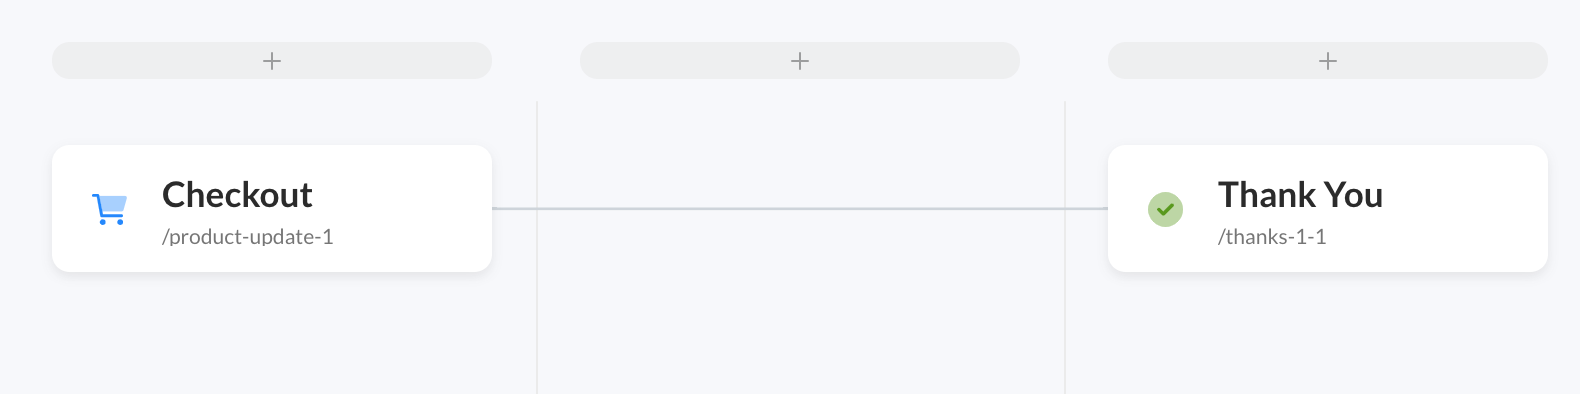Add a step using the gray bar over Checkout
The image size is (1580, 394).
click(272, 60)
